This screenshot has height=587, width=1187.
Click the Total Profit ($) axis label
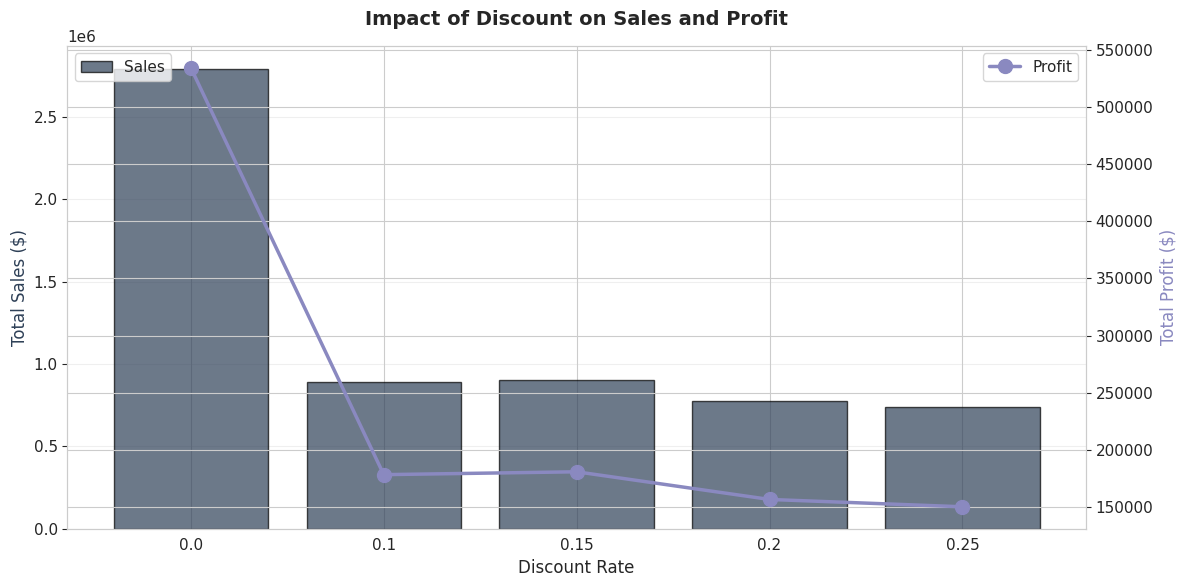pos(1167,288)
